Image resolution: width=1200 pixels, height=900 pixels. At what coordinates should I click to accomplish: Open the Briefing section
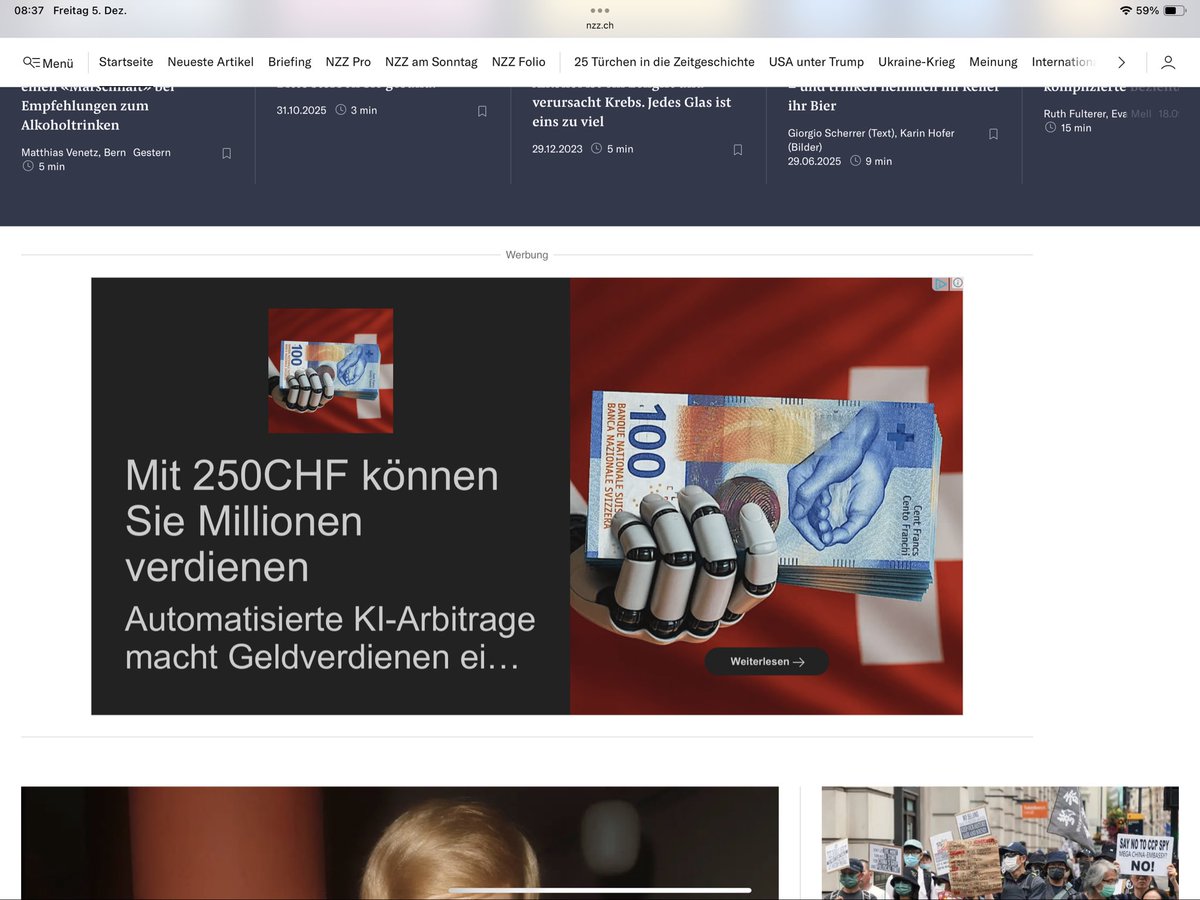click(x=290, y=62)
